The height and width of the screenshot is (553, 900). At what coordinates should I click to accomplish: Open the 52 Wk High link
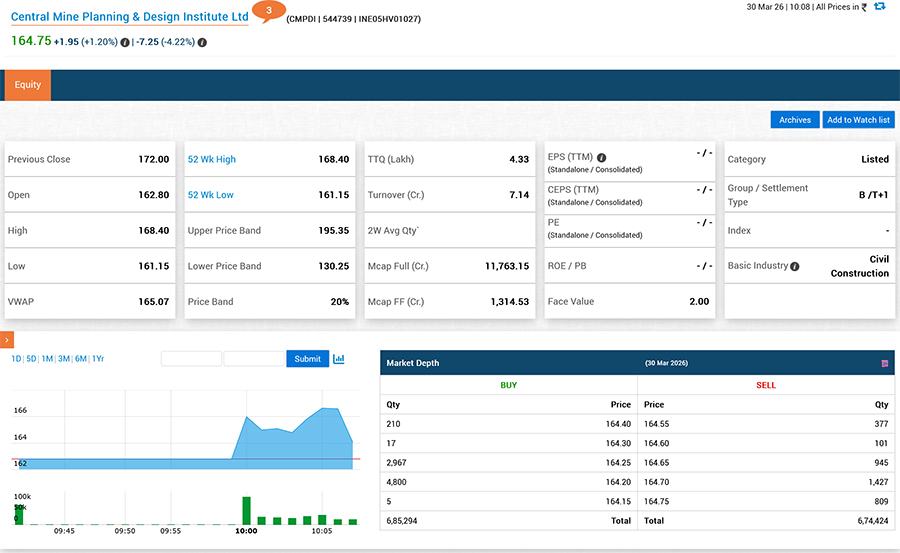212,159
